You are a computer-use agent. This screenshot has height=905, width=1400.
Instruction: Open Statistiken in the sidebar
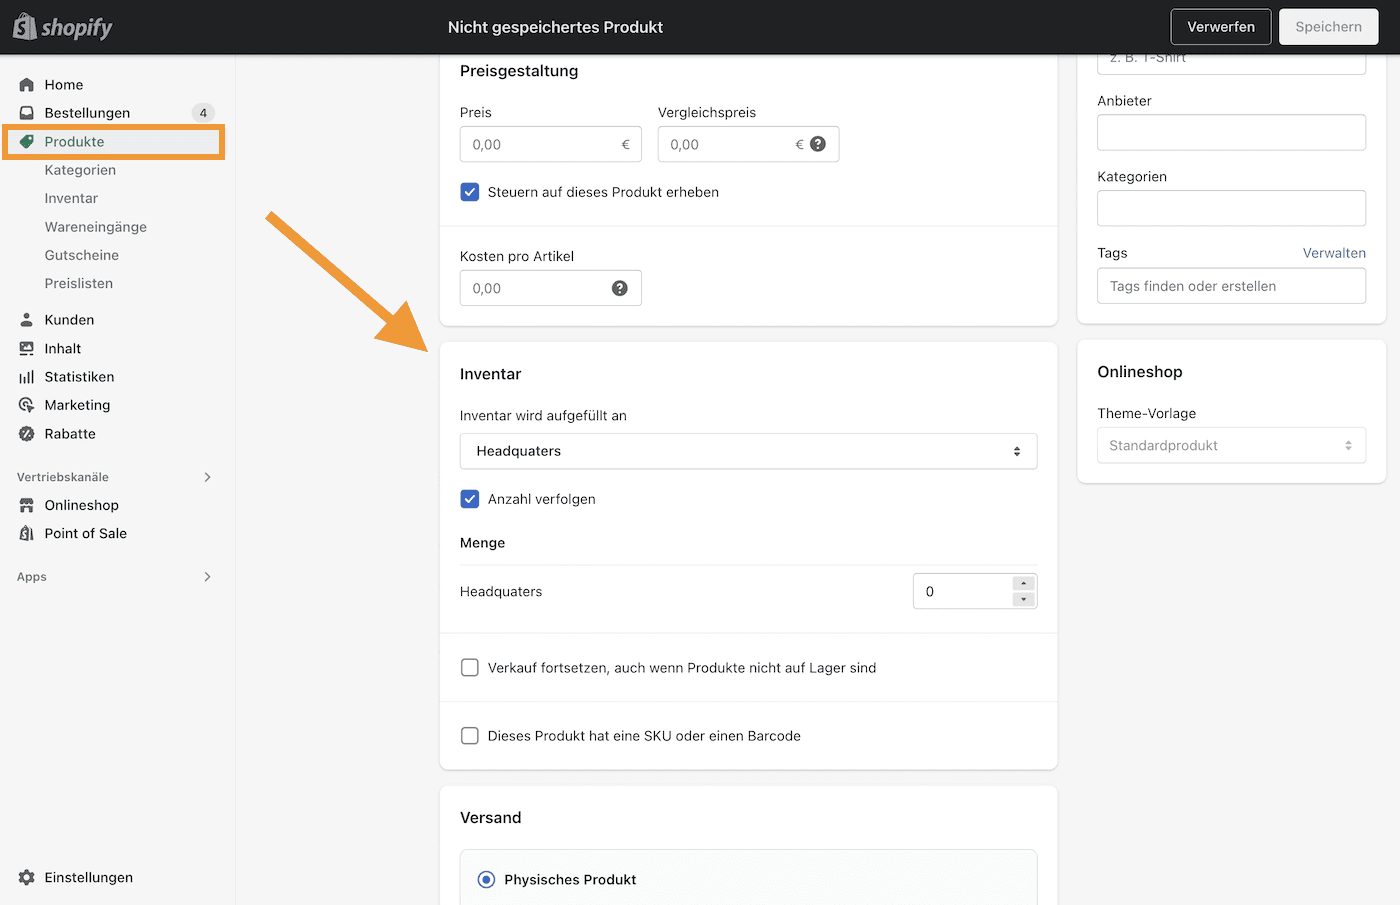tap(79, 377)
